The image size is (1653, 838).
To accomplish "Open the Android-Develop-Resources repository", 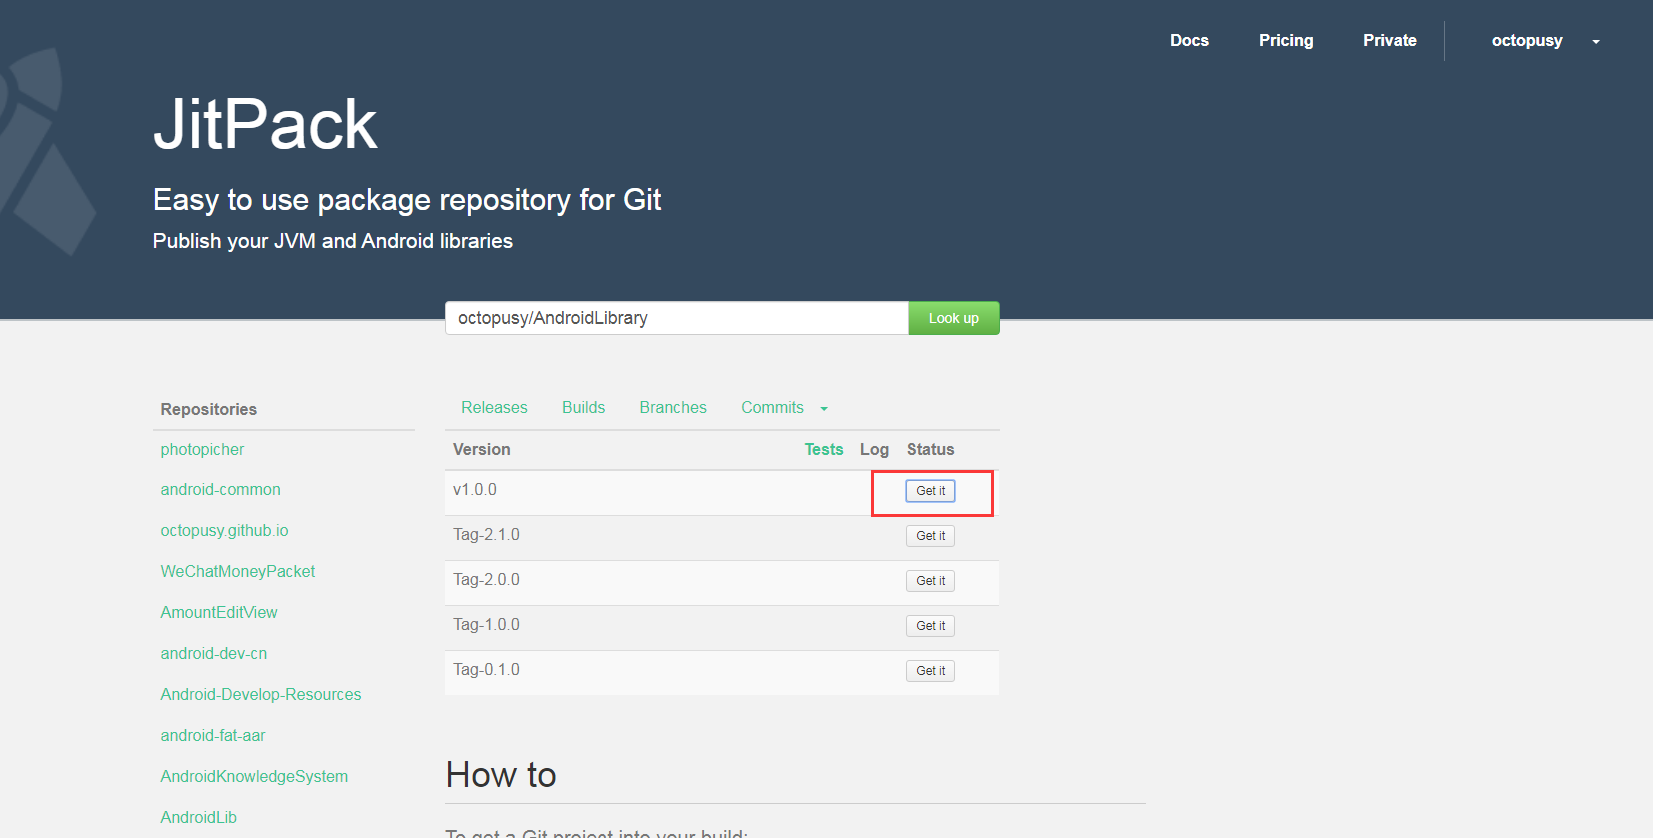I will [261, 694].
